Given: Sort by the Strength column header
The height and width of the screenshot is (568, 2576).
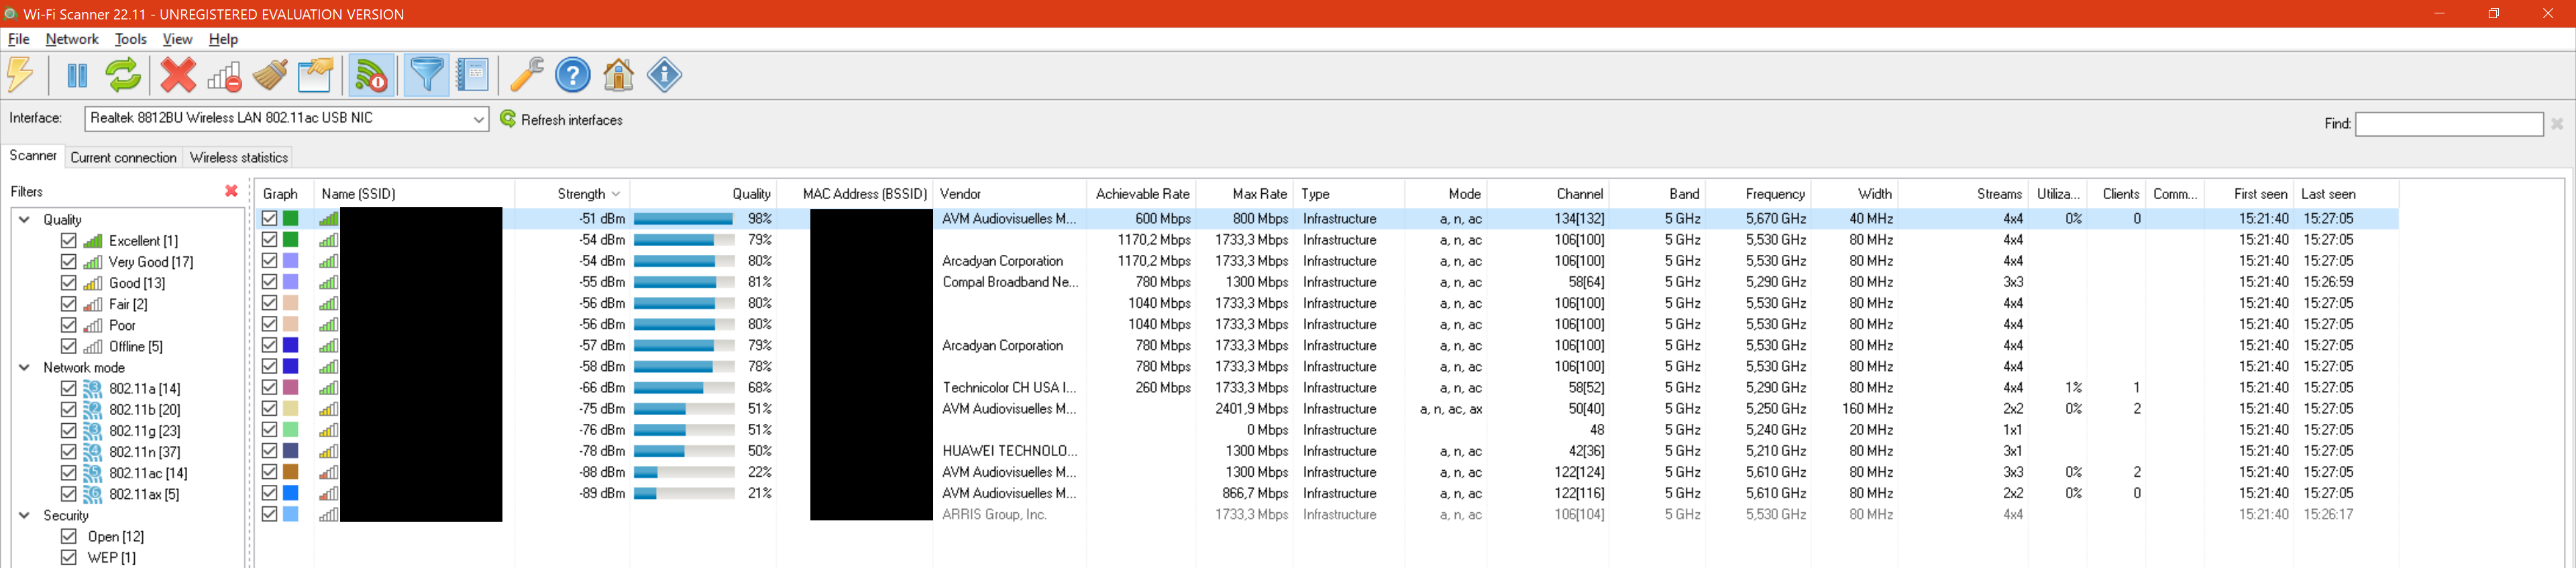Looking at the screenshot, I should (573, 194).
